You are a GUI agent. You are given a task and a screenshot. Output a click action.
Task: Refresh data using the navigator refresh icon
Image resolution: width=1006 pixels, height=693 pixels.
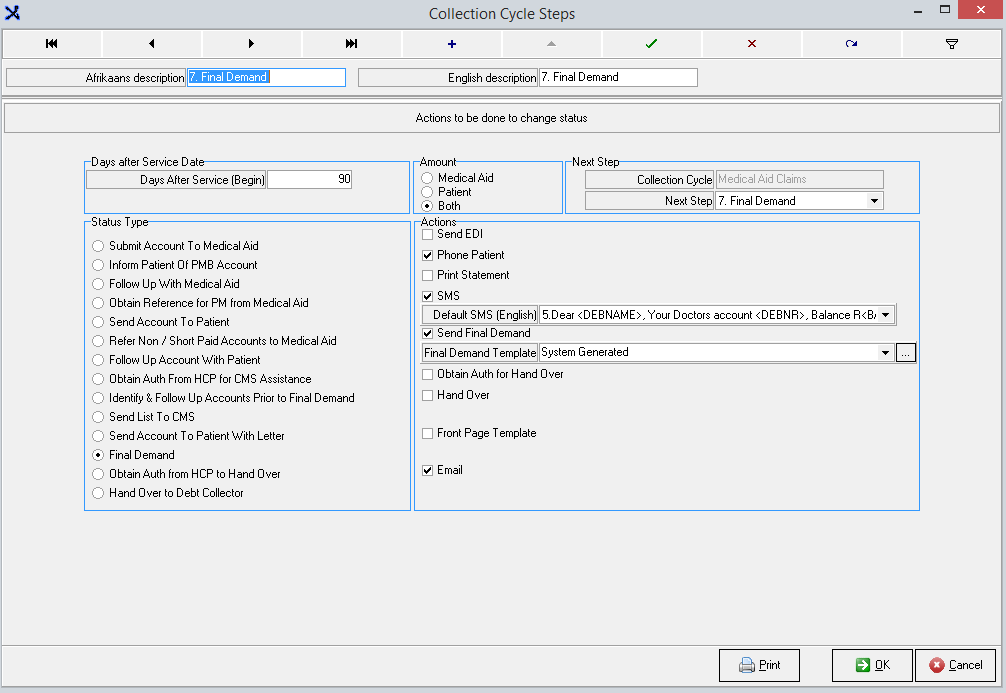[852, 44]
